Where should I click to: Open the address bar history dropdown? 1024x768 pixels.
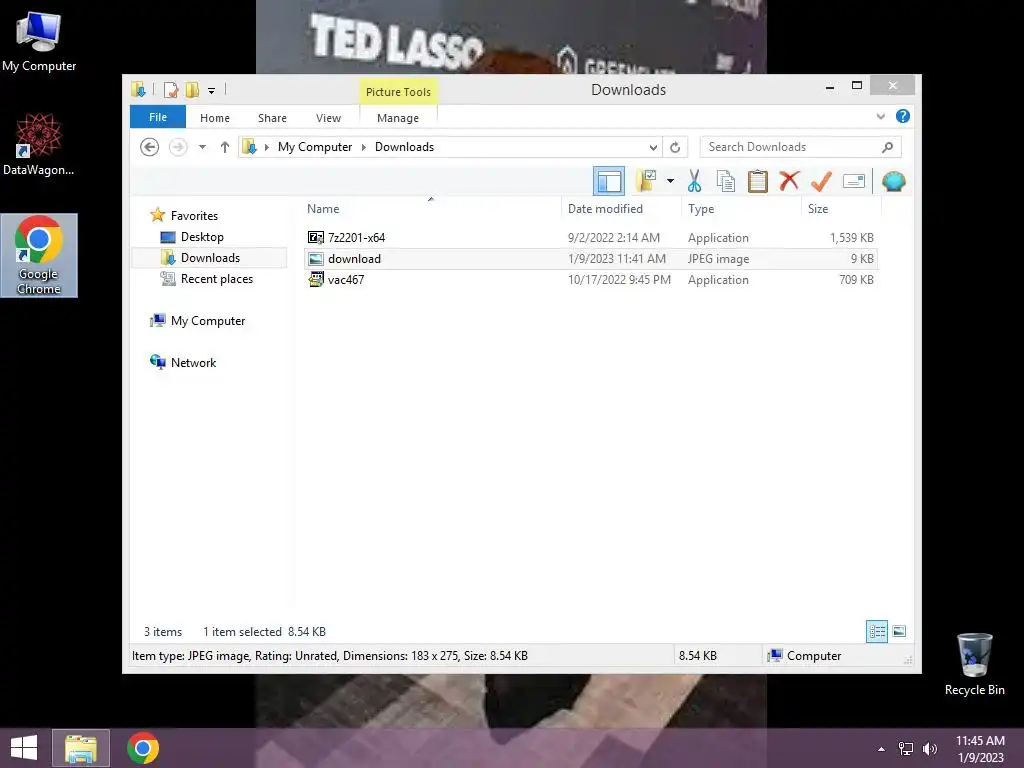(652, 147)
